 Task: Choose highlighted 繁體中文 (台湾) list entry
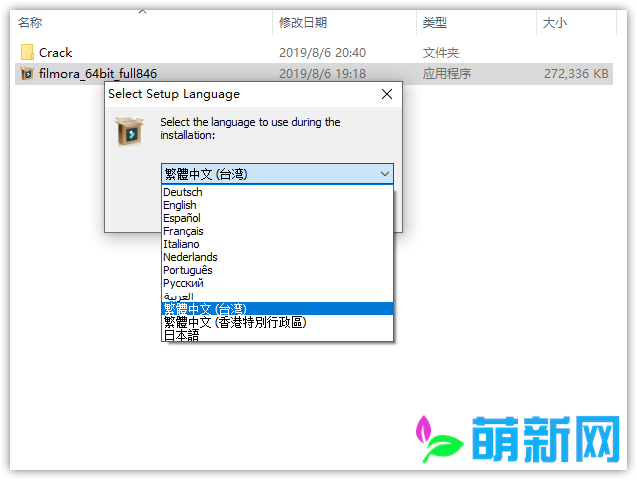coord(277,309)
